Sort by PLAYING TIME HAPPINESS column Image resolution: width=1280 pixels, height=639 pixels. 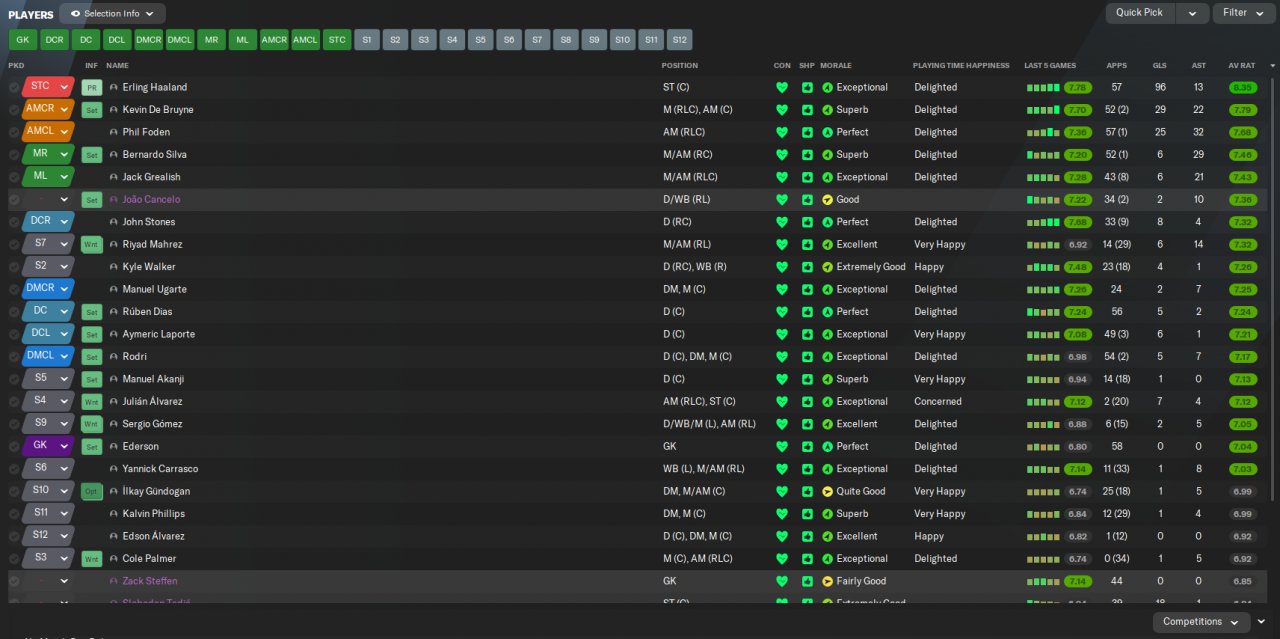961,65
